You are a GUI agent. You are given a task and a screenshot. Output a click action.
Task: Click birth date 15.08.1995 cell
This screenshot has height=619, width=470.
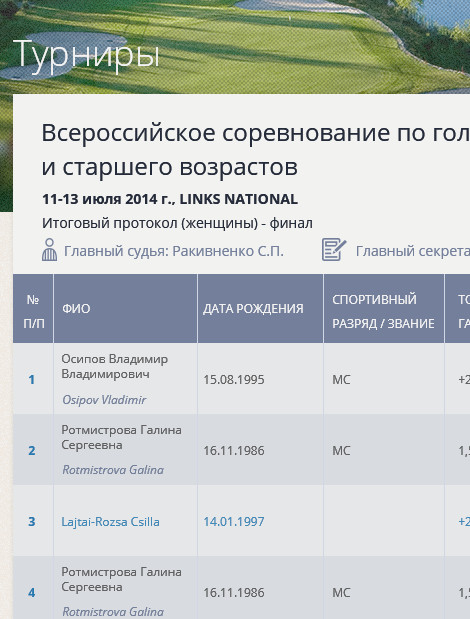(234, 379)
